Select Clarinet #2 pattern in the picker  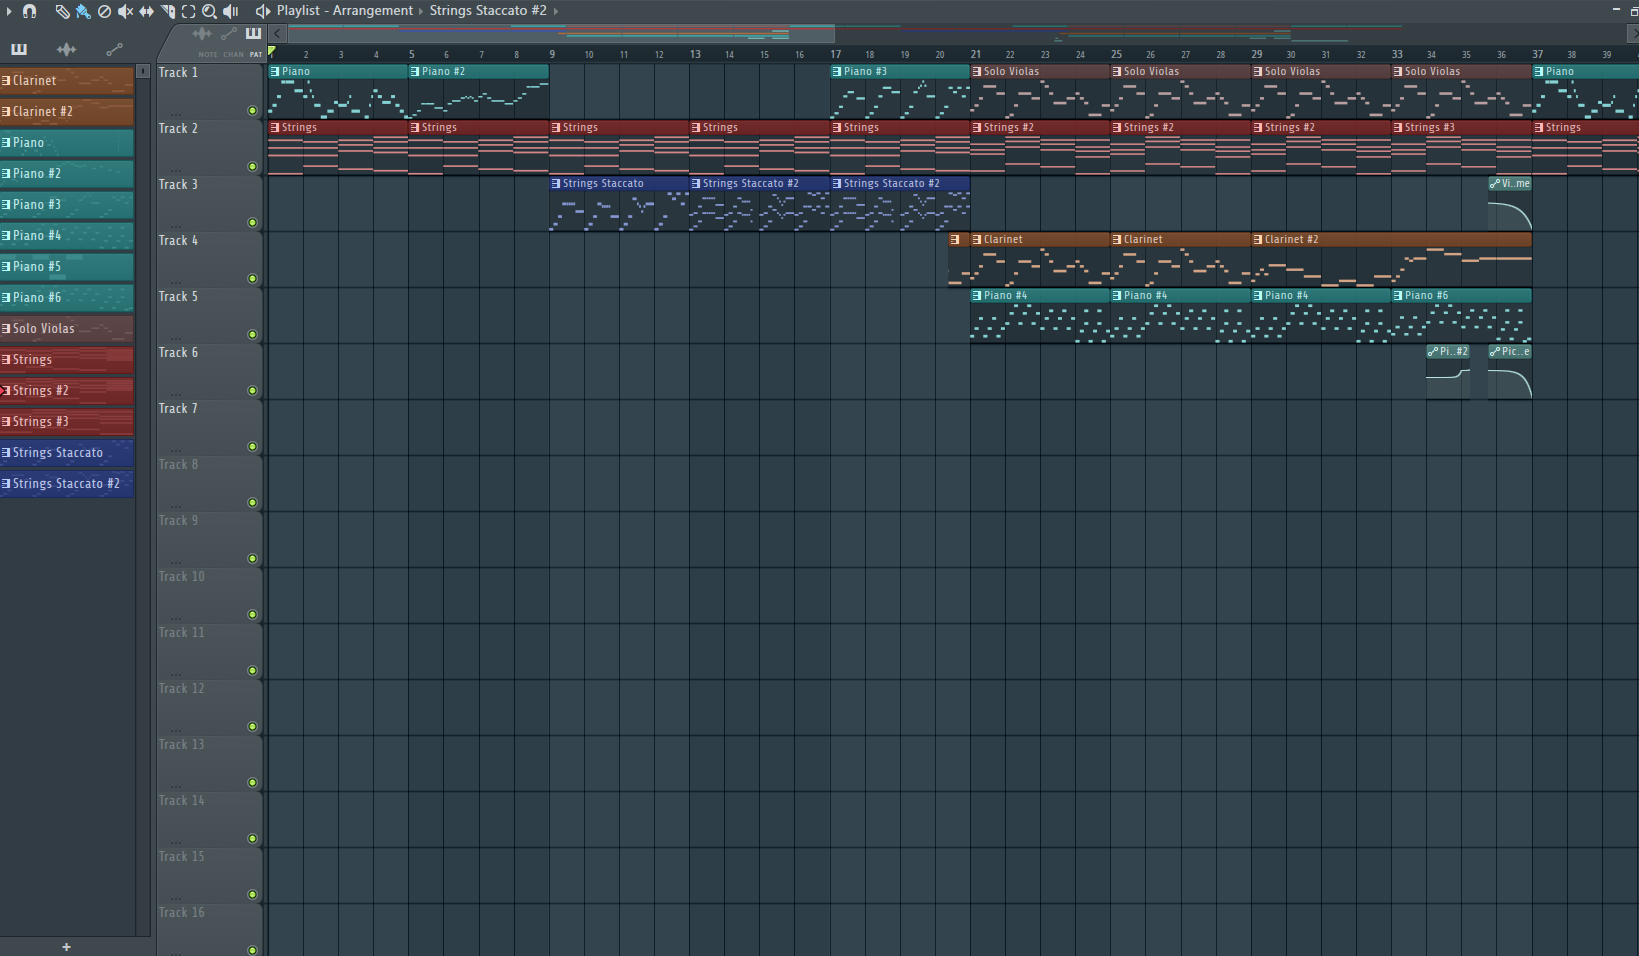click(x=67, y=111)
